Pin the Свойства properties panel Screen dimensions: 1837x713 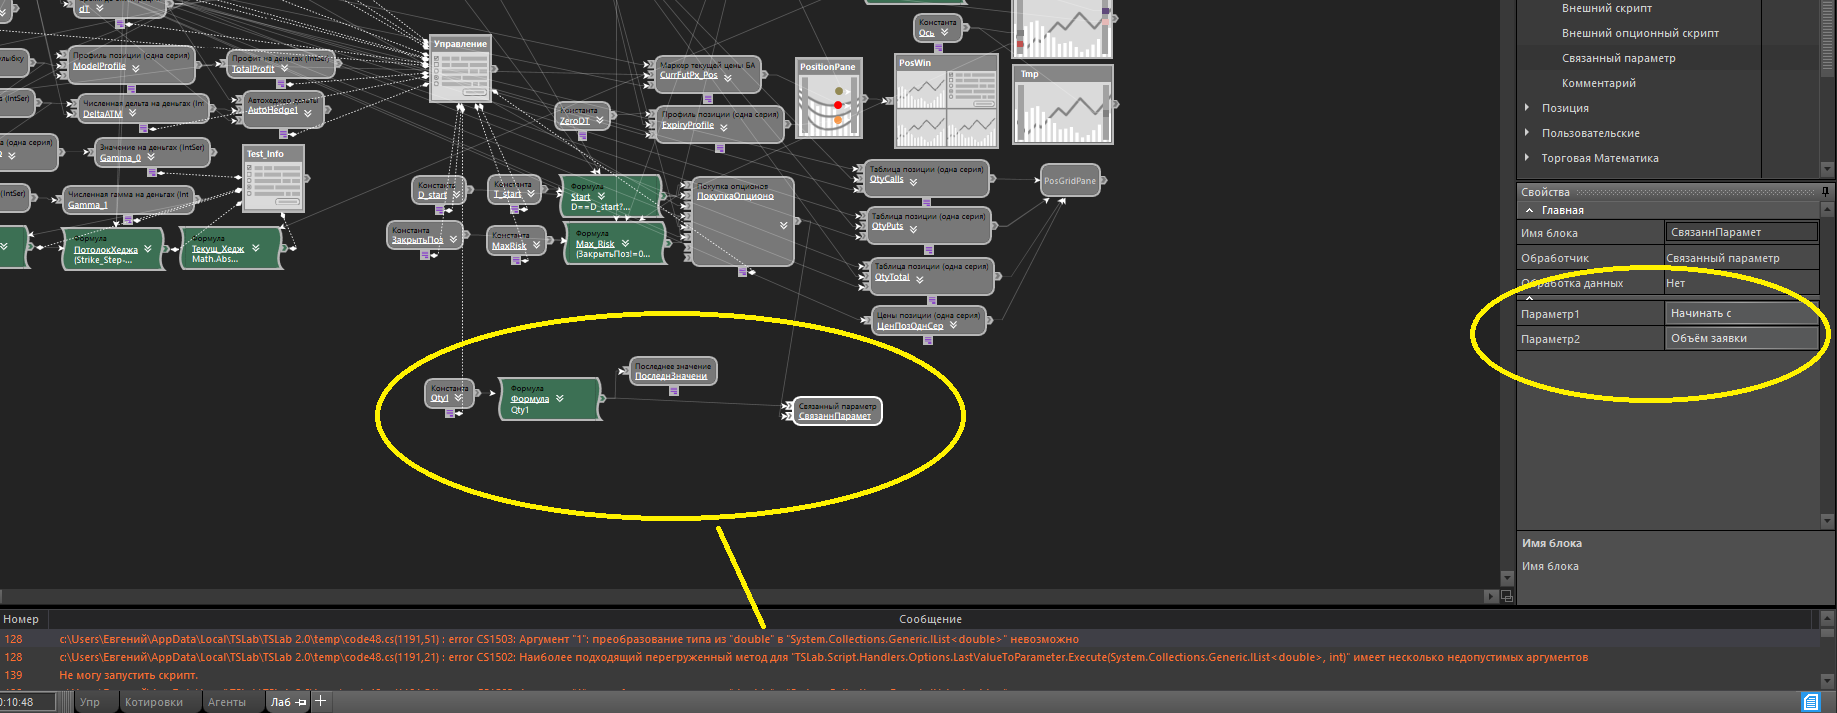[1825, 192]
